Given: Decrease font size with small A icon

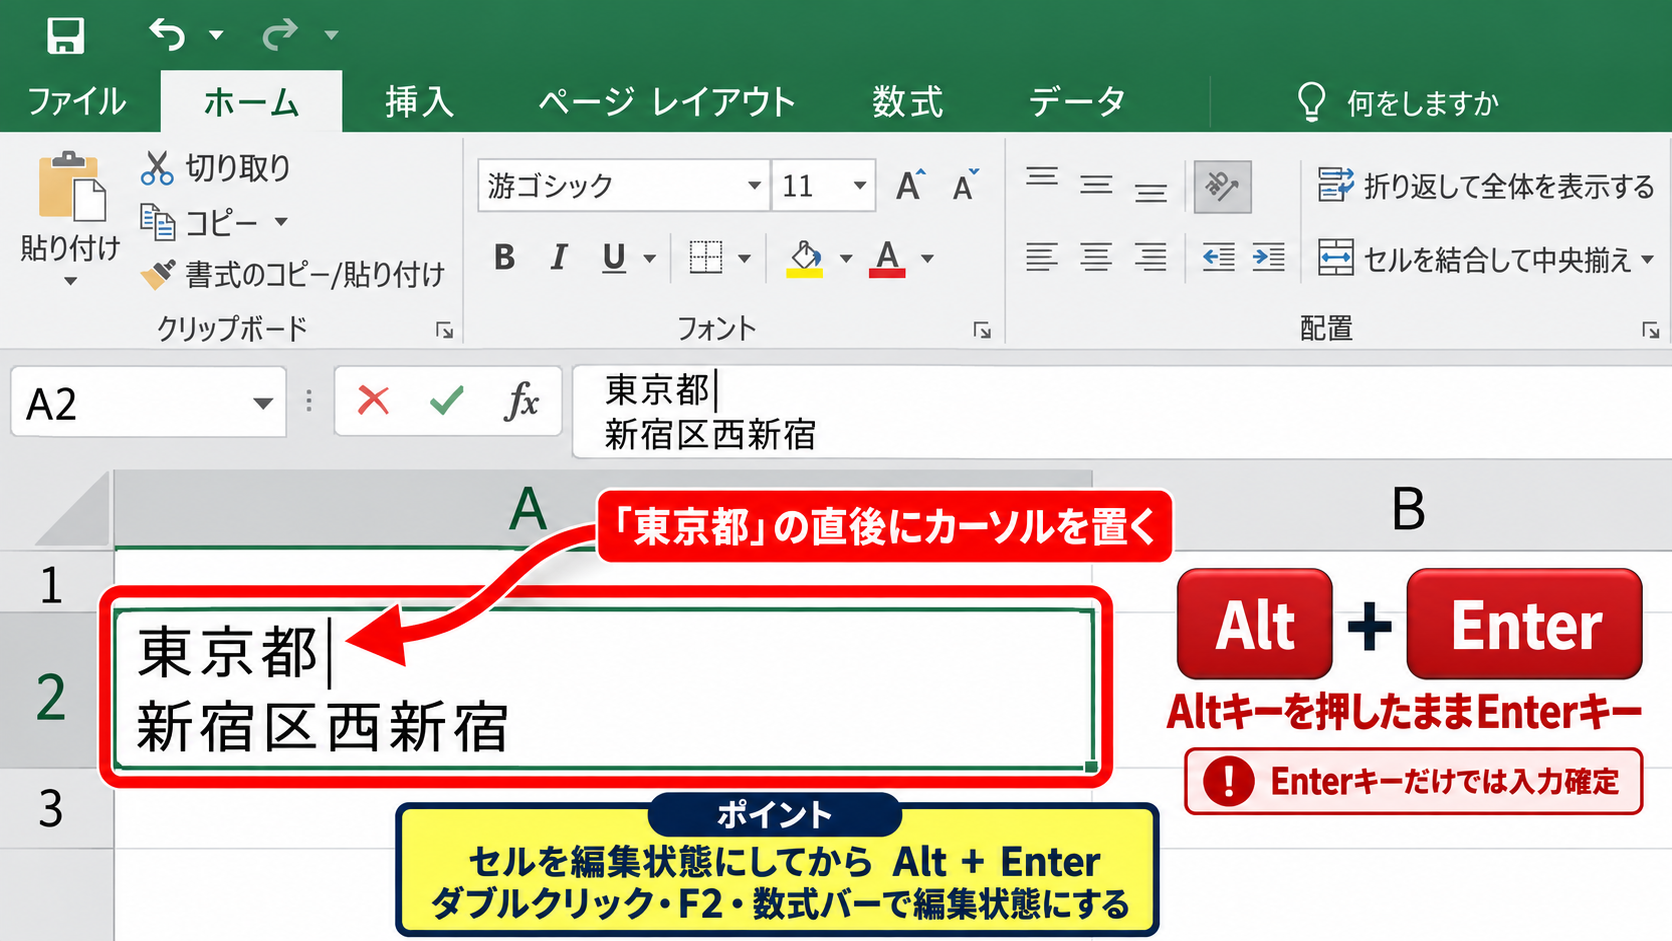Looking at the screenshot, I should (965, 186).
